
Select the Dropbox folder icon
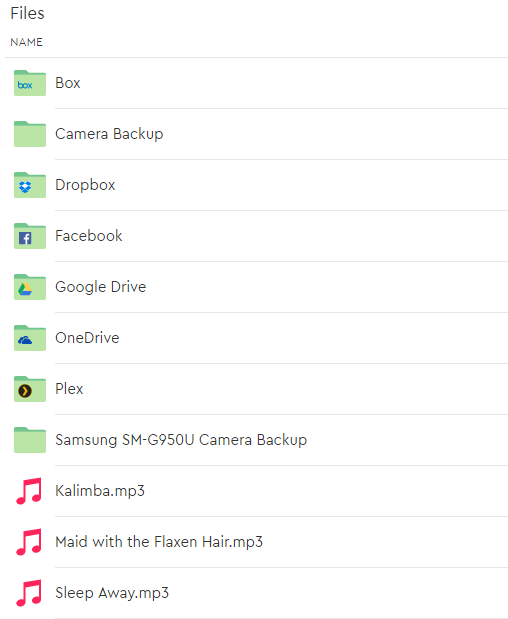coord(30,185)
